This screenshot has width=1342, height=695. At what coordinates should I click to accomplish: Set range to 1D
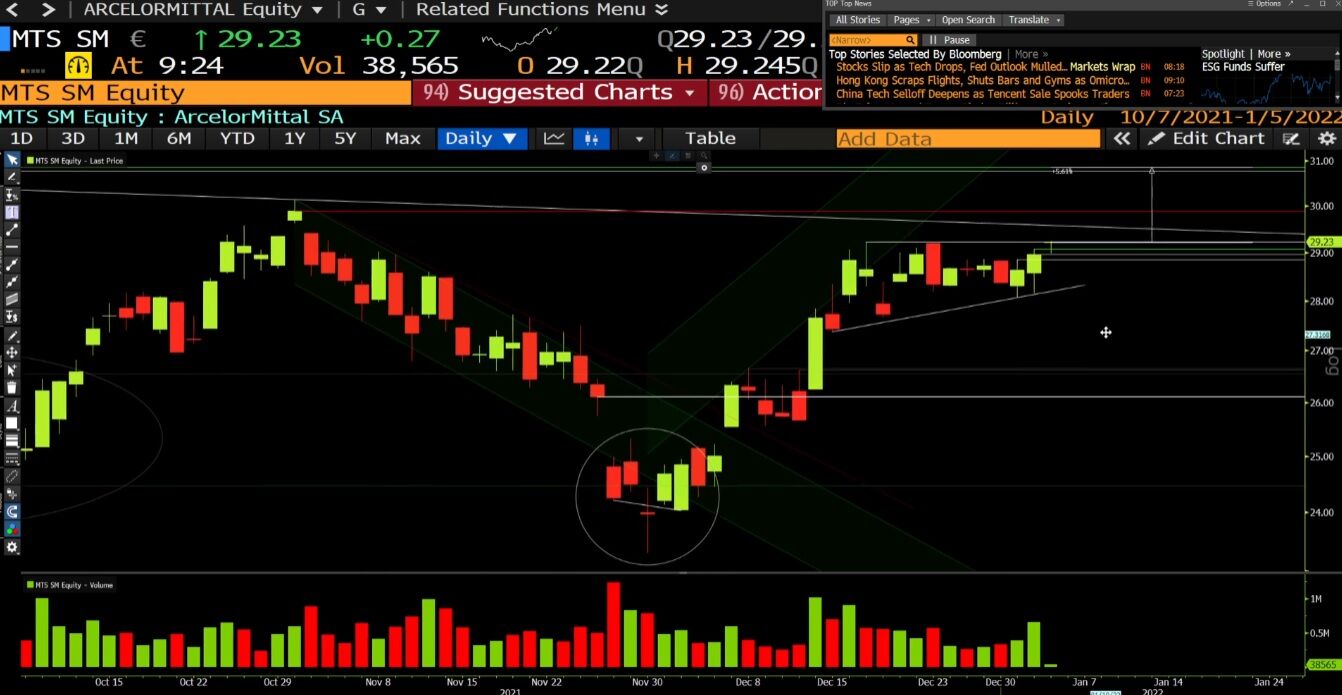[21, 139]
